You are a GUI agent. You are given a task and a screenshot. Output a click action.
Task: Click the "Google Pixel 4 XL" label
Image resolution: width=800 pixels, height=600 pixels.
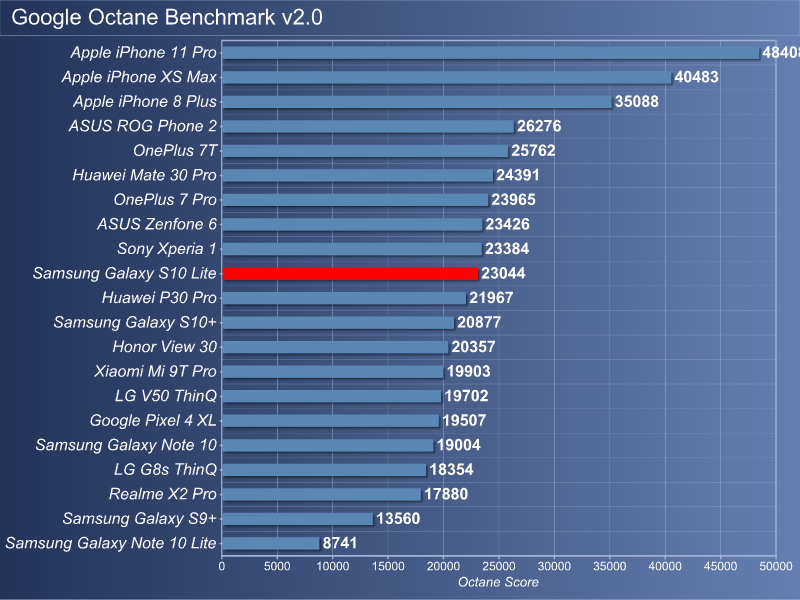pyautogui.click(x=153, y=420)
